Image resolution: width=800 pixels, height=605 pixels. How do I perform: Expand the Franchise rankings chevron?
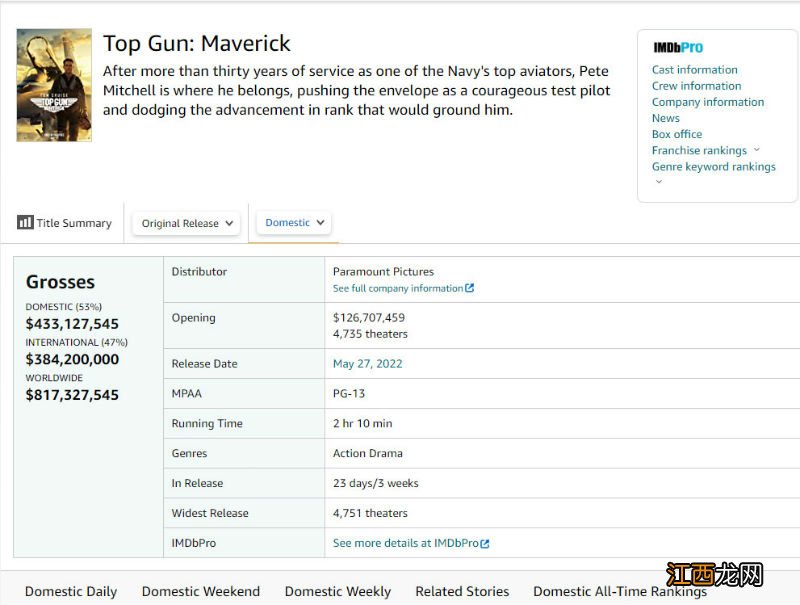coord(757,150)
